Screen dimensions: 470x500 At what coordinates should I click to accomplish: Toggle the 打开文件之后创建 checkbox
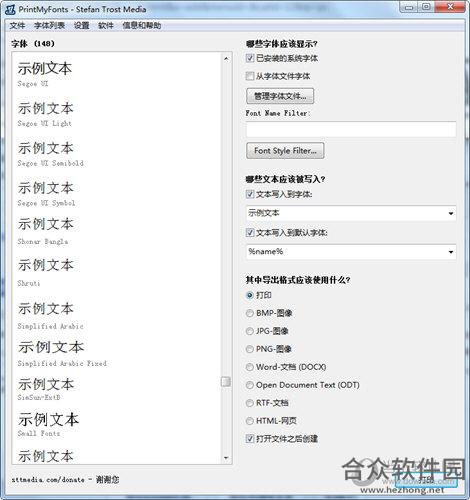[x=250, y=439]
